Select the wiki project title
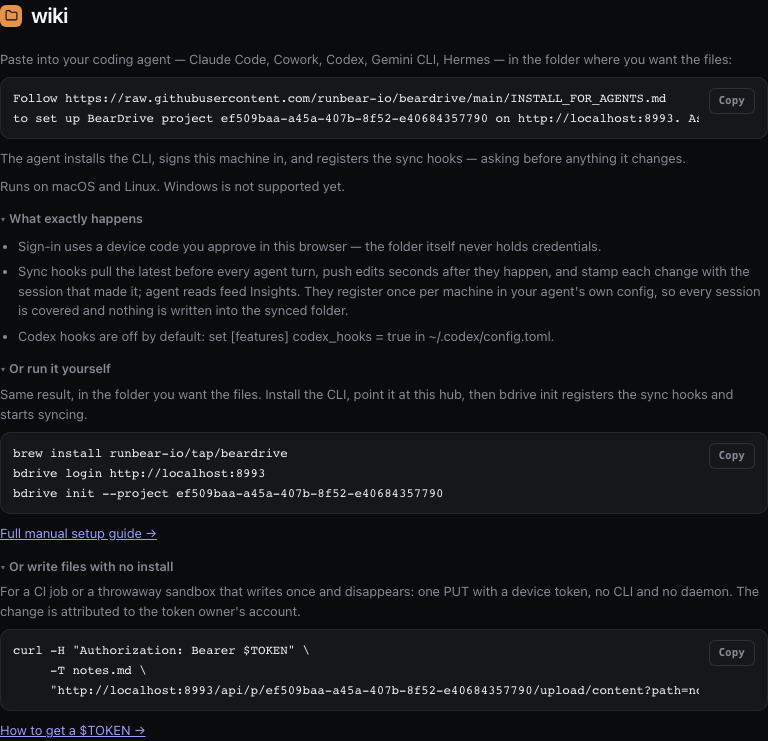 (49, 16)
